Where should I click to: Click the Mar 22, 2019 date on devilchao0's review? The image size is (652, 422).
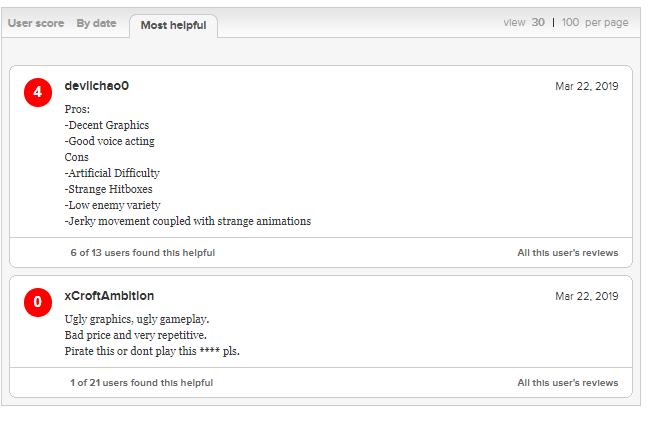[587, 86]
